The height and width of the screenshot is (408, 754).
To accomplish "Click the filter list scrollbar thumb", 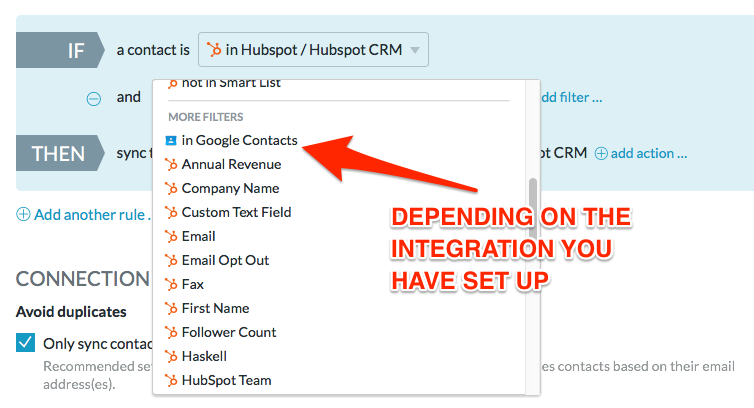I will pos(532,208).
